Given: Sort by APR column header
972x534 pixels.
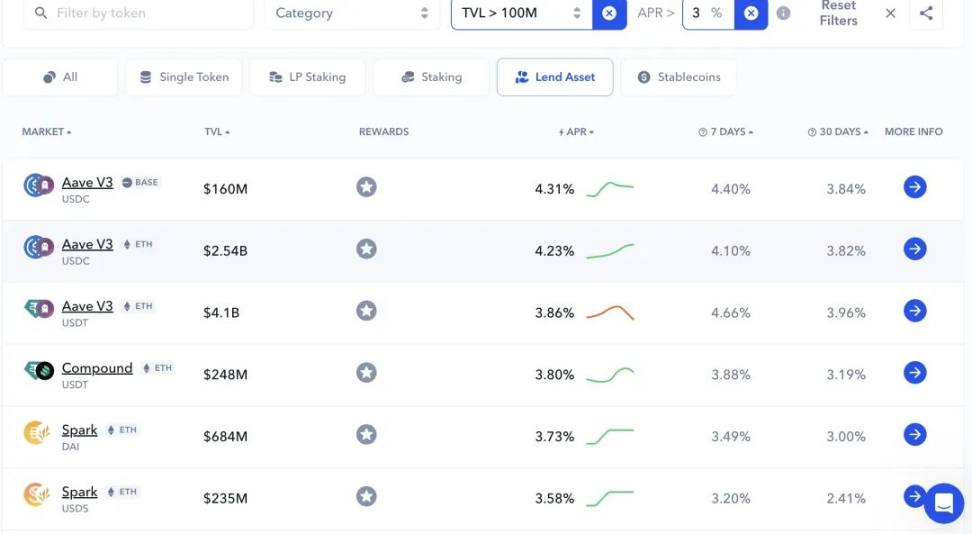Looking at the screenshot, I should pyautogui.click(x=576, y=131).
